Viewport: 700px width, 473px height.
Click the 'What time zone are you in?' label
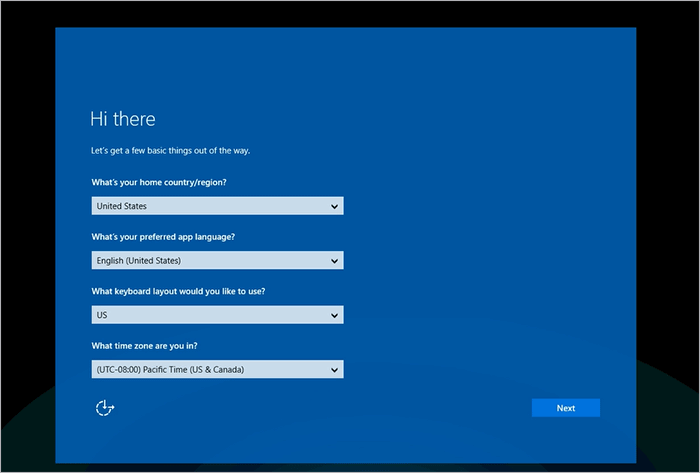tap(144, 346)
